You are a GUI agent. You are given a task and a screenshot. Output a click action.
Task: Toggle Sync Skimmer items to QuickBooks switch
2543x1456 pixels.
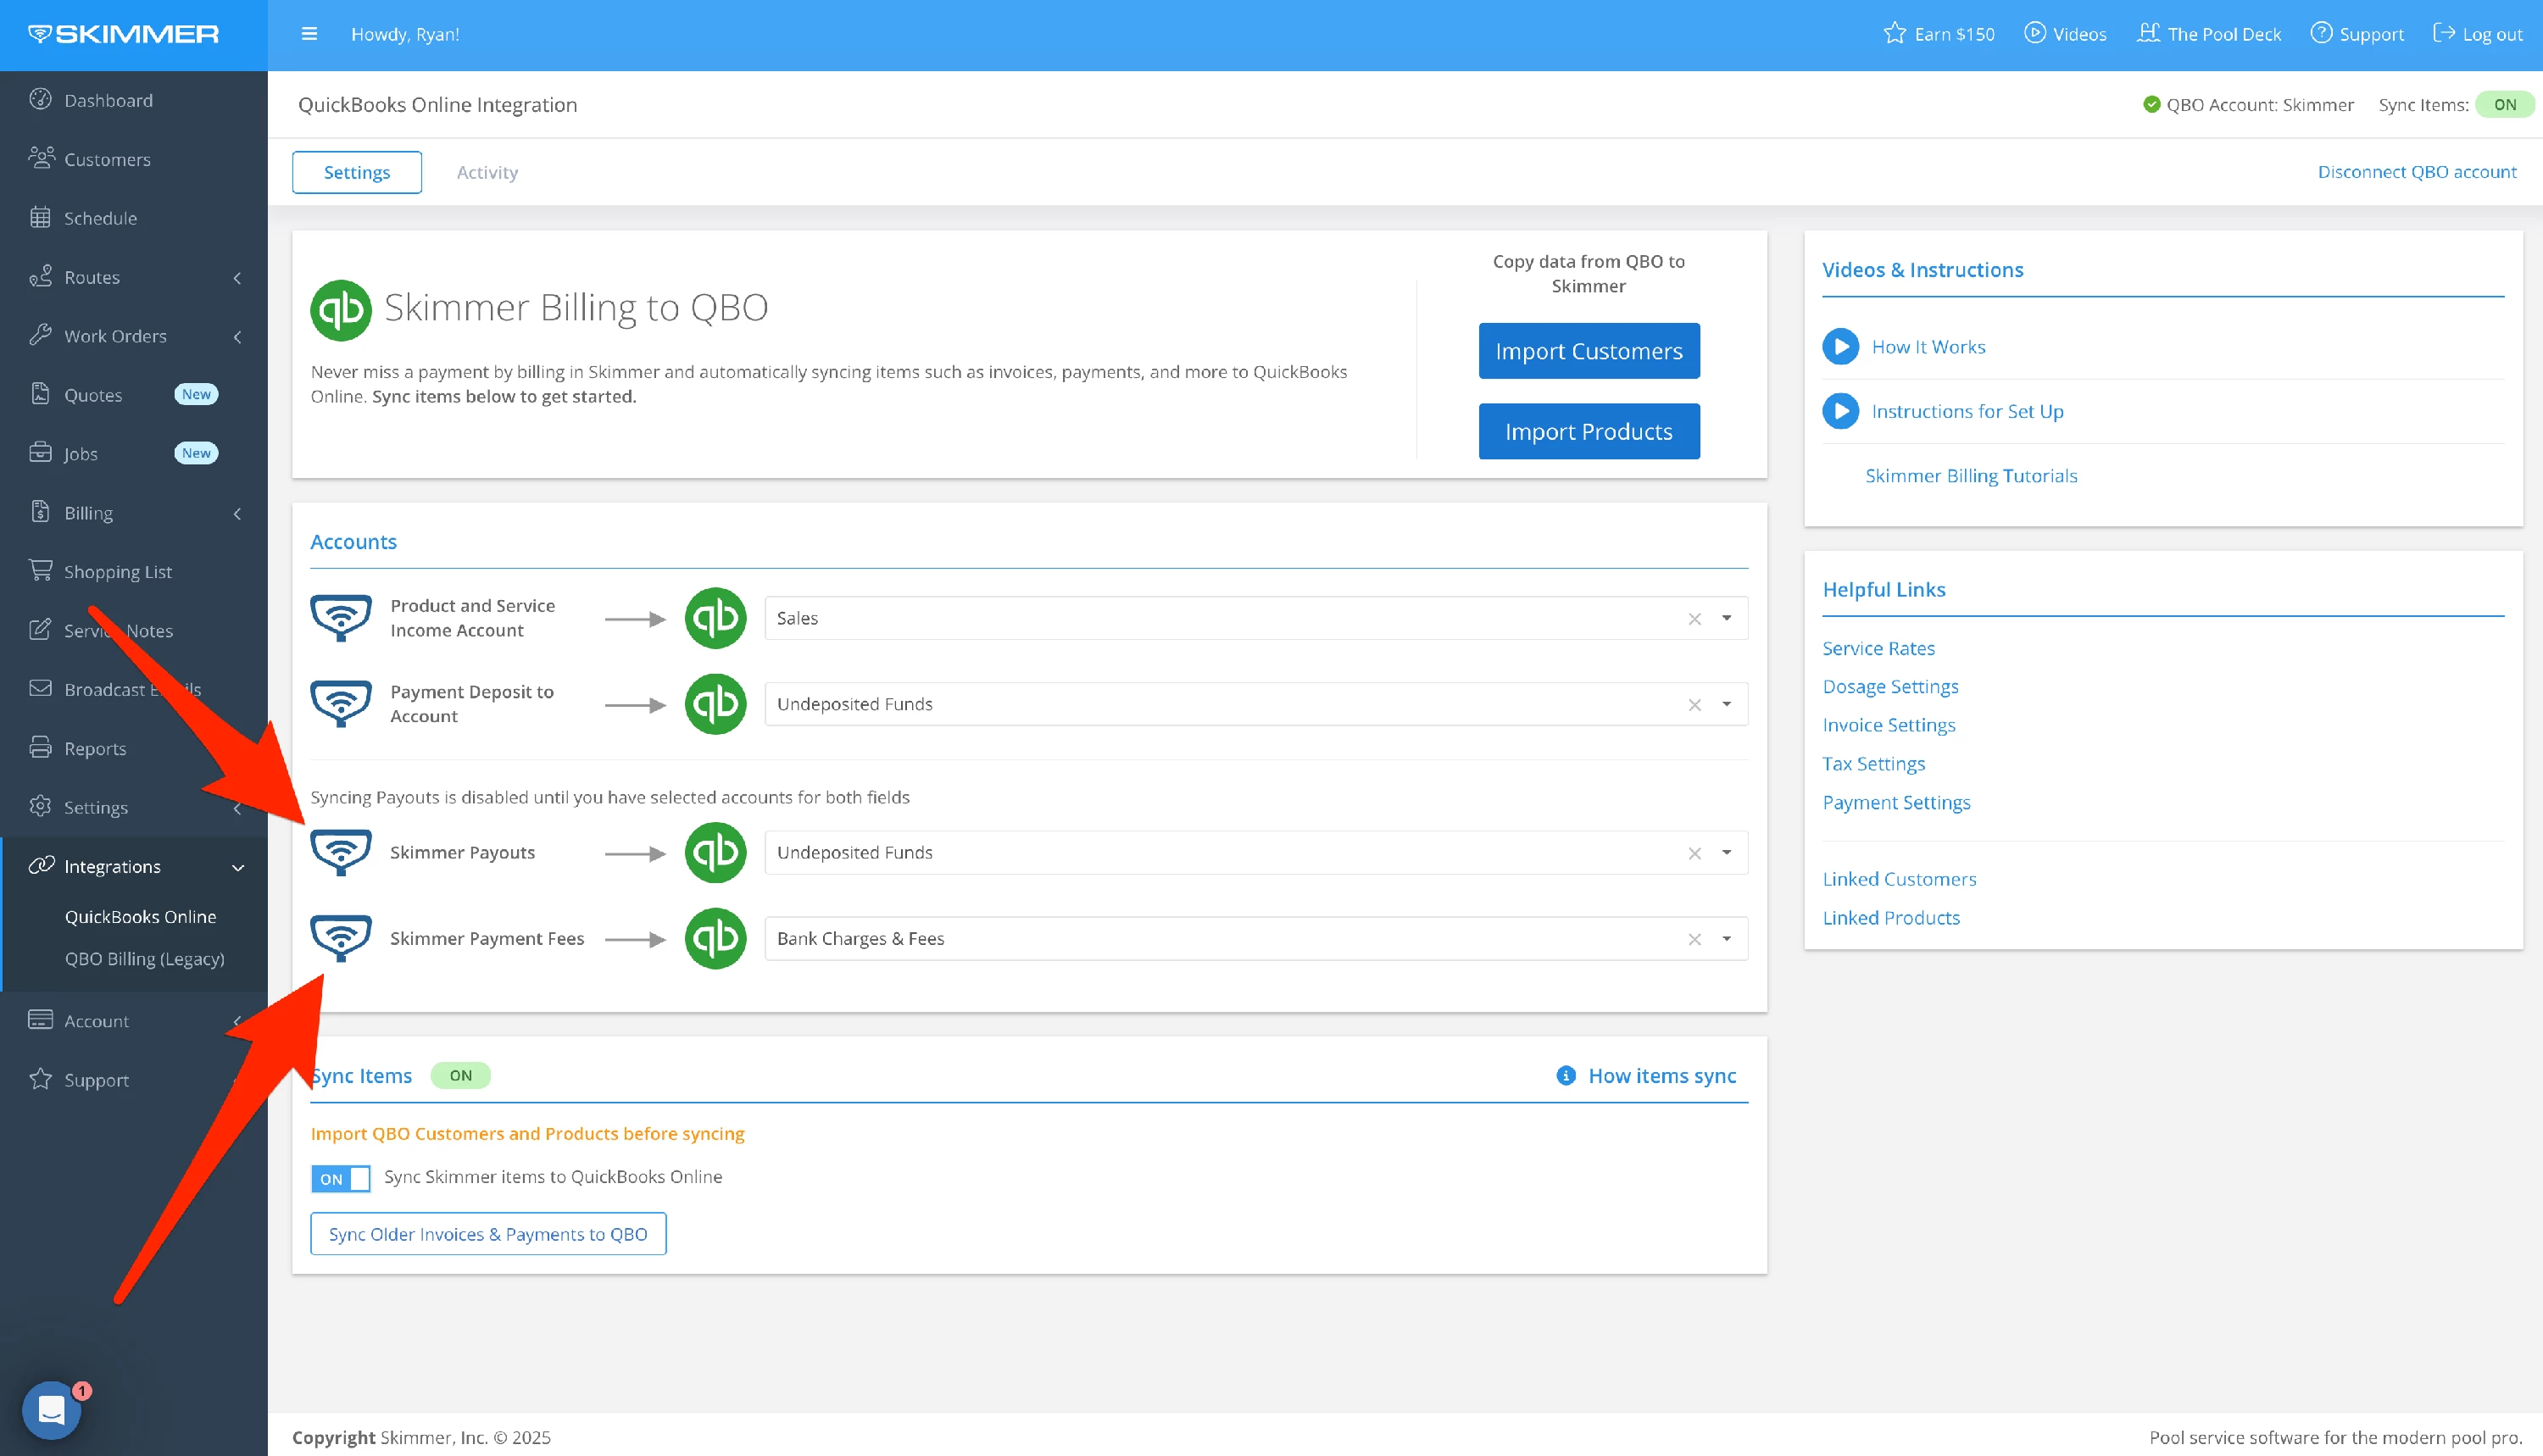point(340,1178)
